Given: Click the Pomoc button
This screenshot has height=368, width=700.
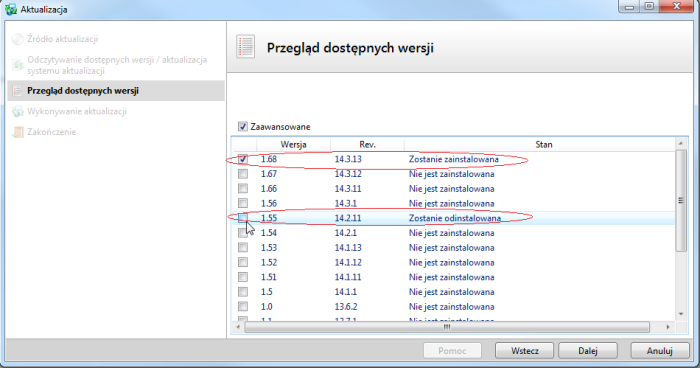Looking at the screenshot, I should pyautogui.click(x=452, y=351).
